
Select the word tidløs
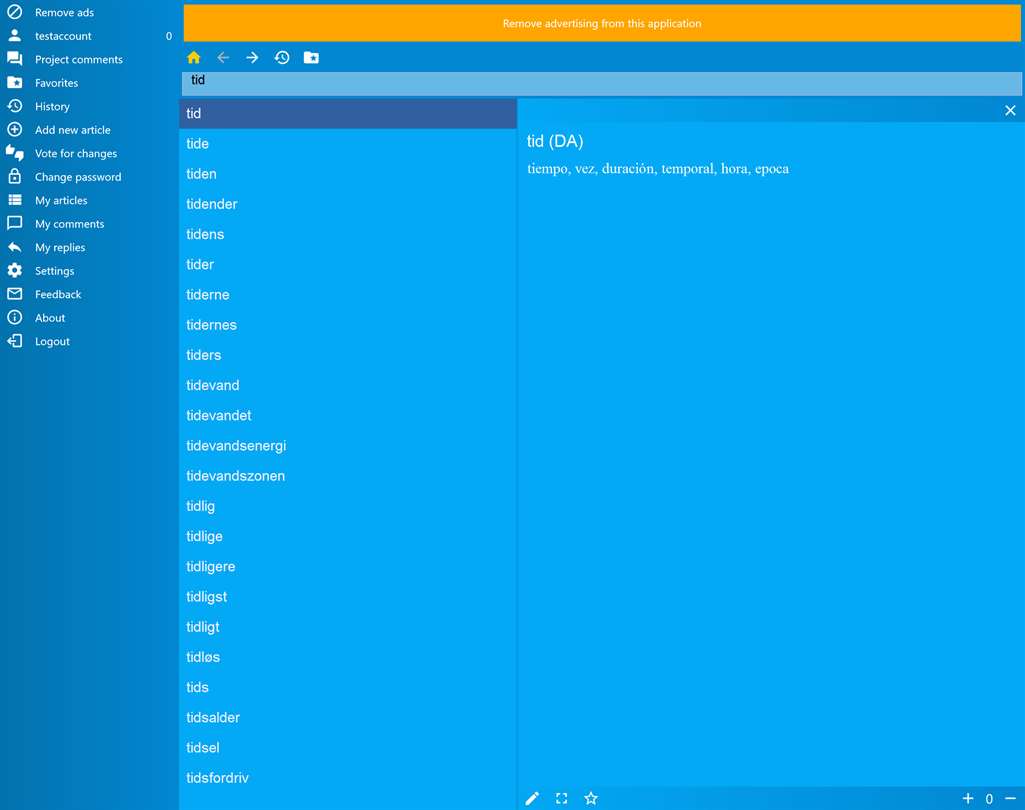pyautogui.click(x=348, y=657)
